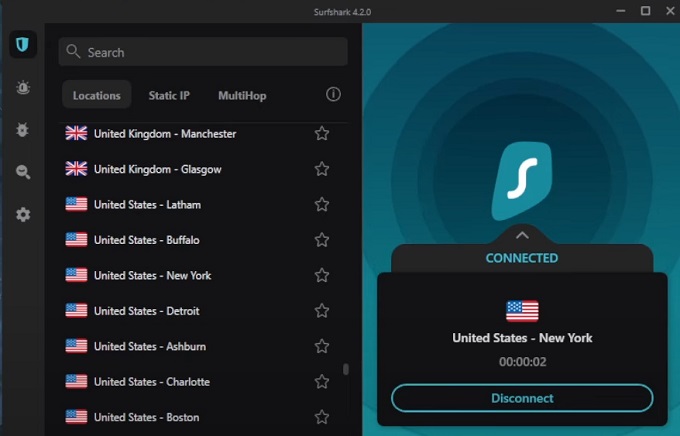This screenshot has width=680, height=436.
Task: Click the info icon beside MultiHop
Action: click(x=333, y=94)
